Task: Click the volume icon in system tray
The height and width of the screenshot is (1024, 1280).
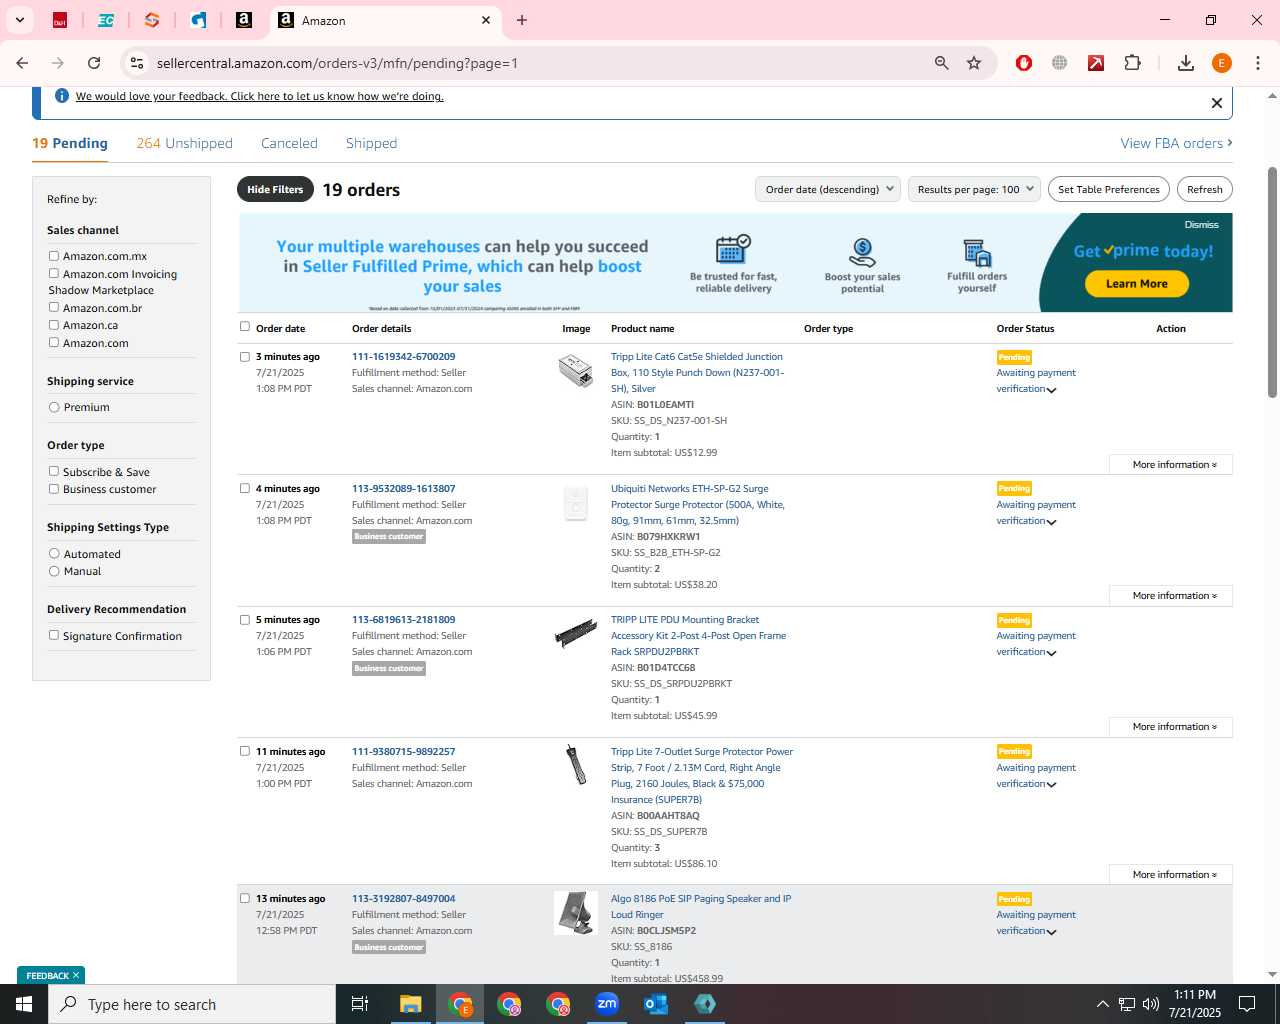Action: pos(1151,1004)
